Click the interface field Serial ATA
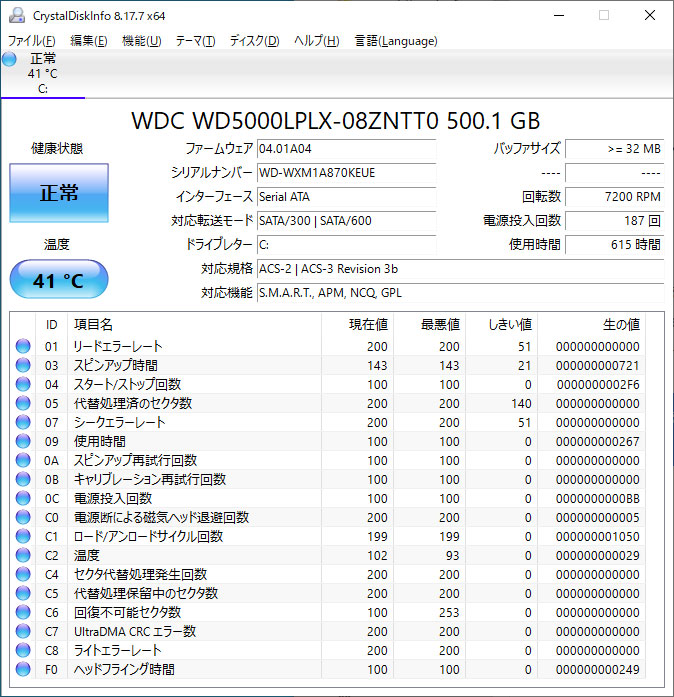This screenshot has height=697, width=674. click(x=346, y=197)
